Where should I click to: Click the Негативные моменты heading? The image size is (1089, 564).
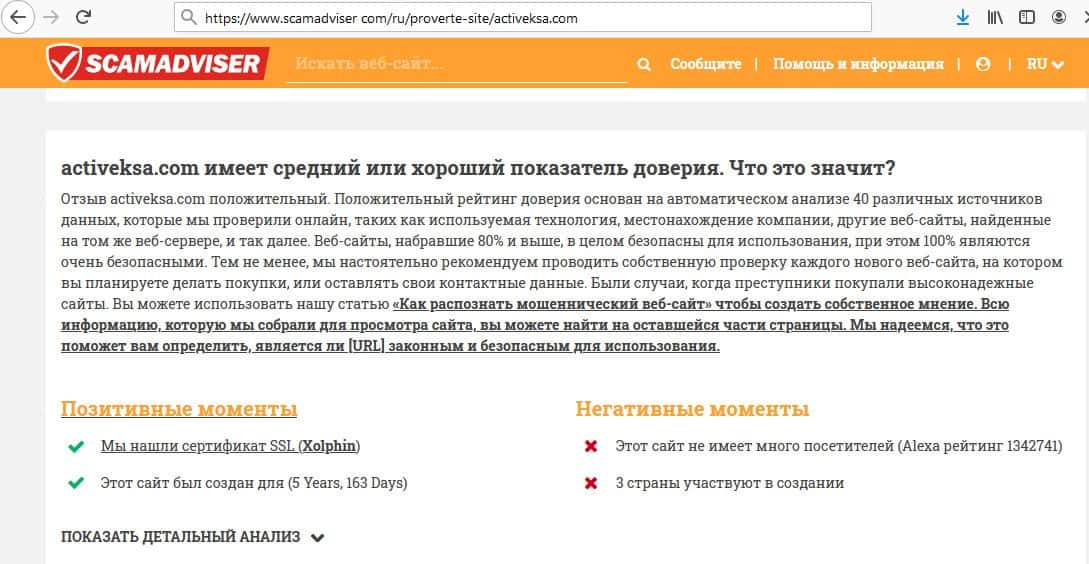[x=692, y=409]
